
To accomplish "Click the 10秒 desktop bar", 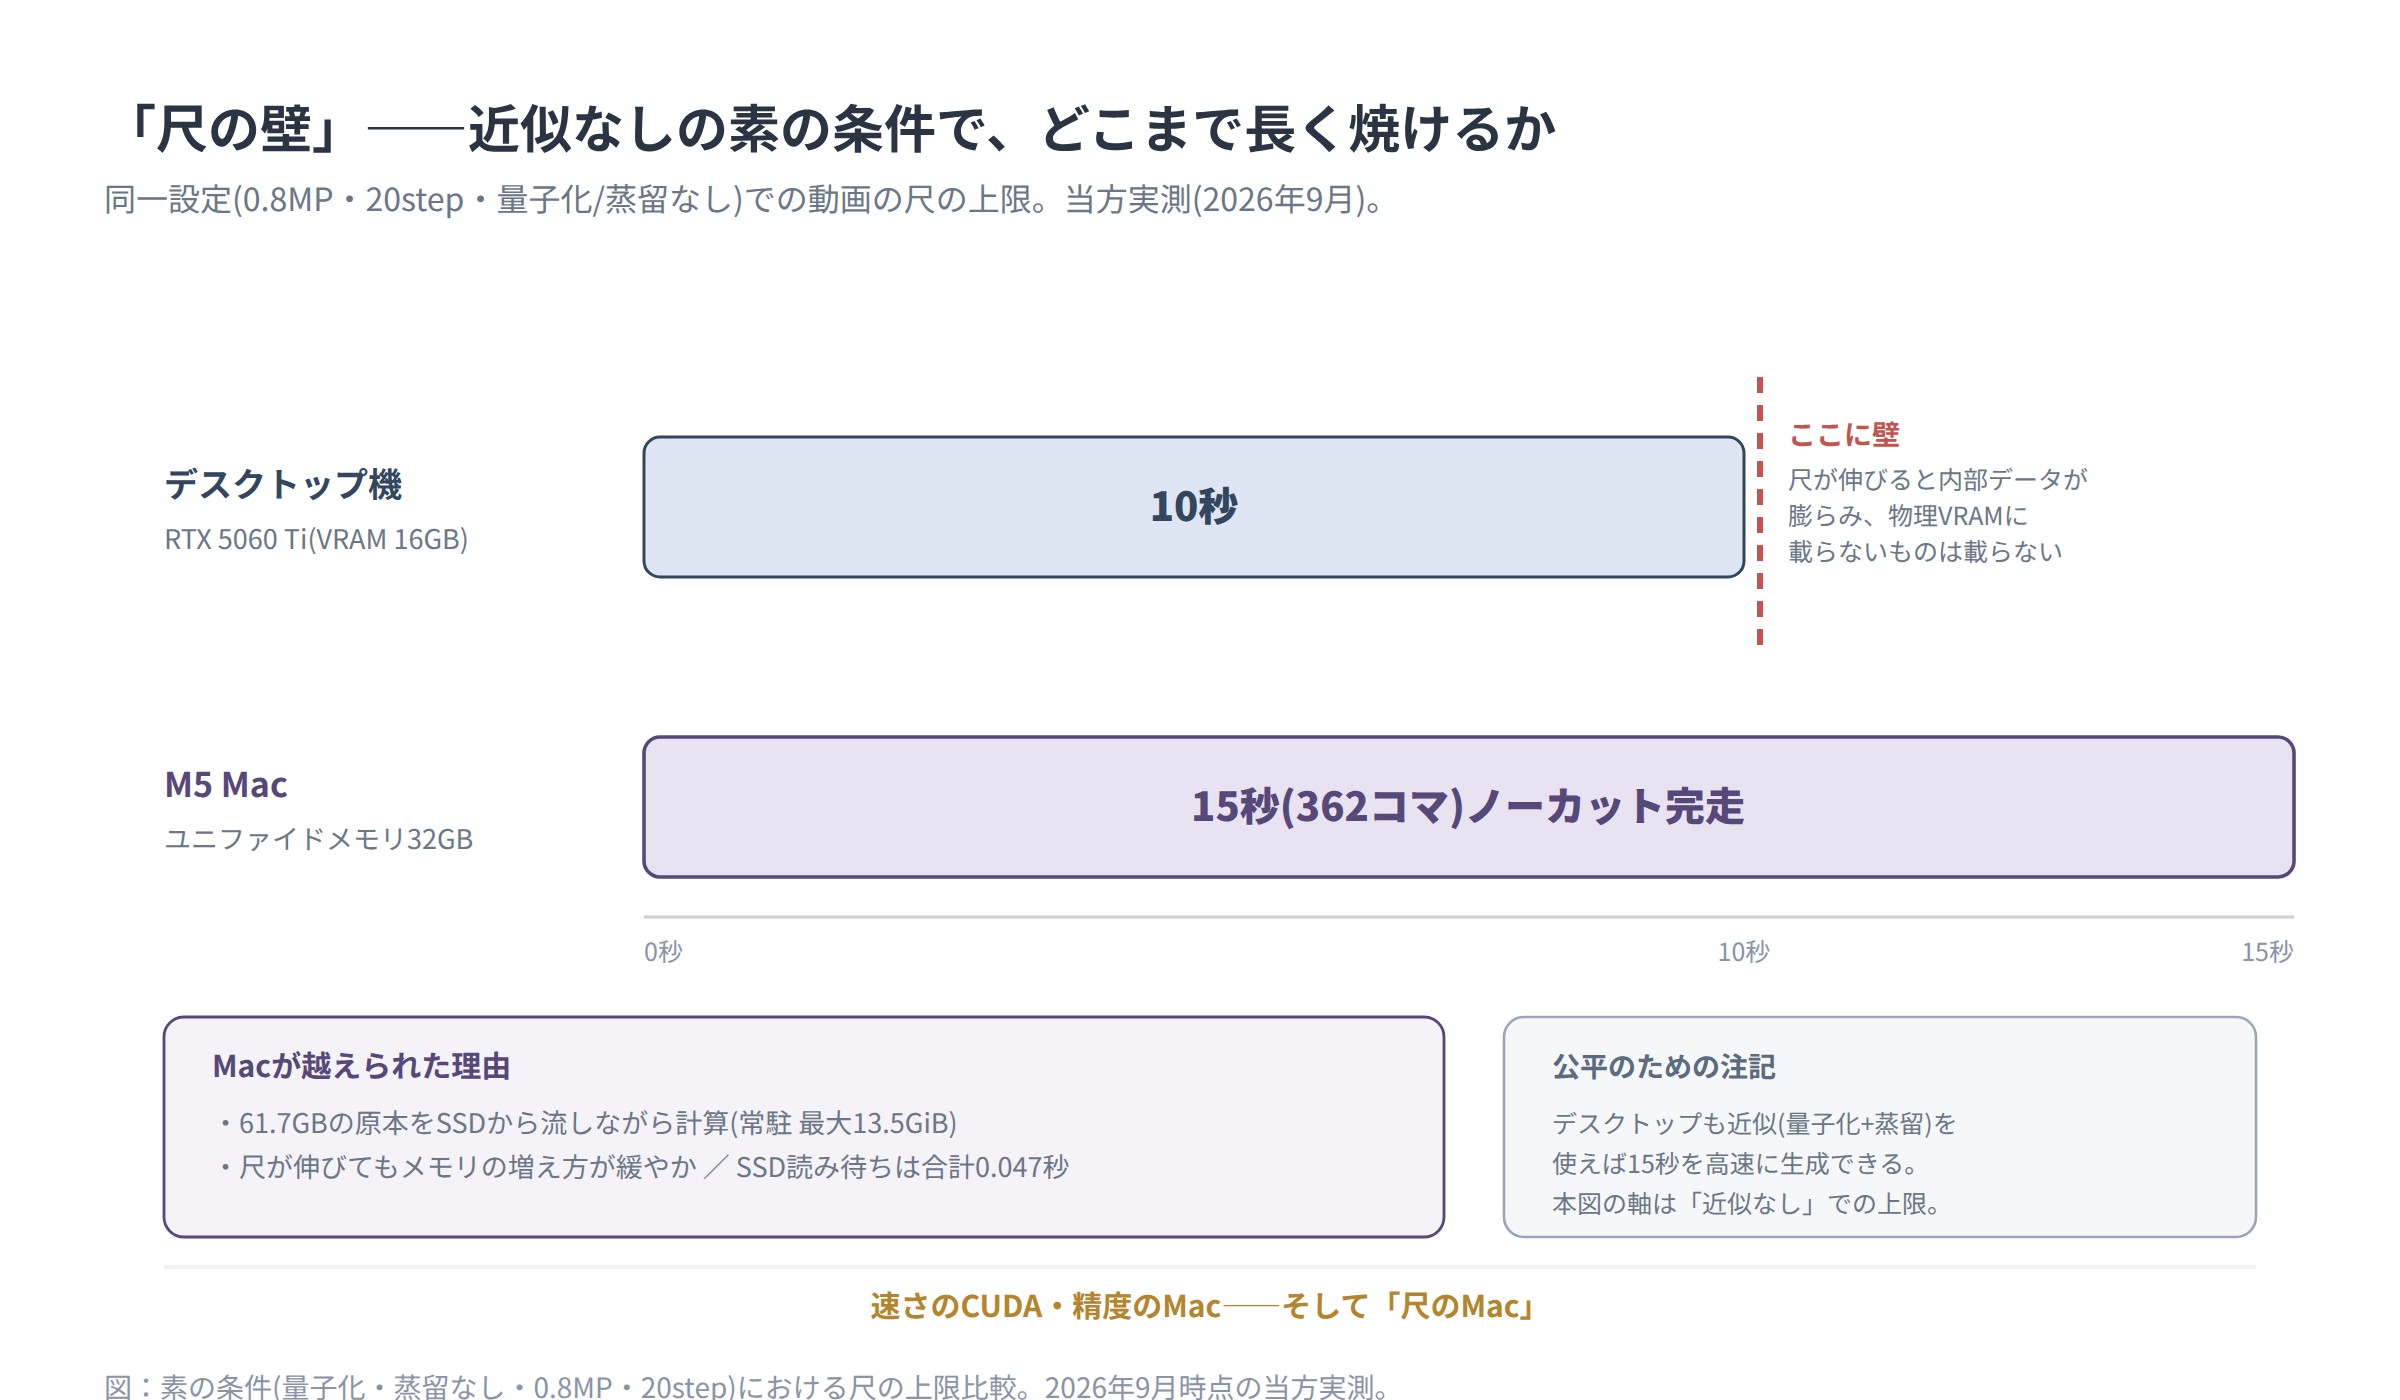I will coord(1194,507).
